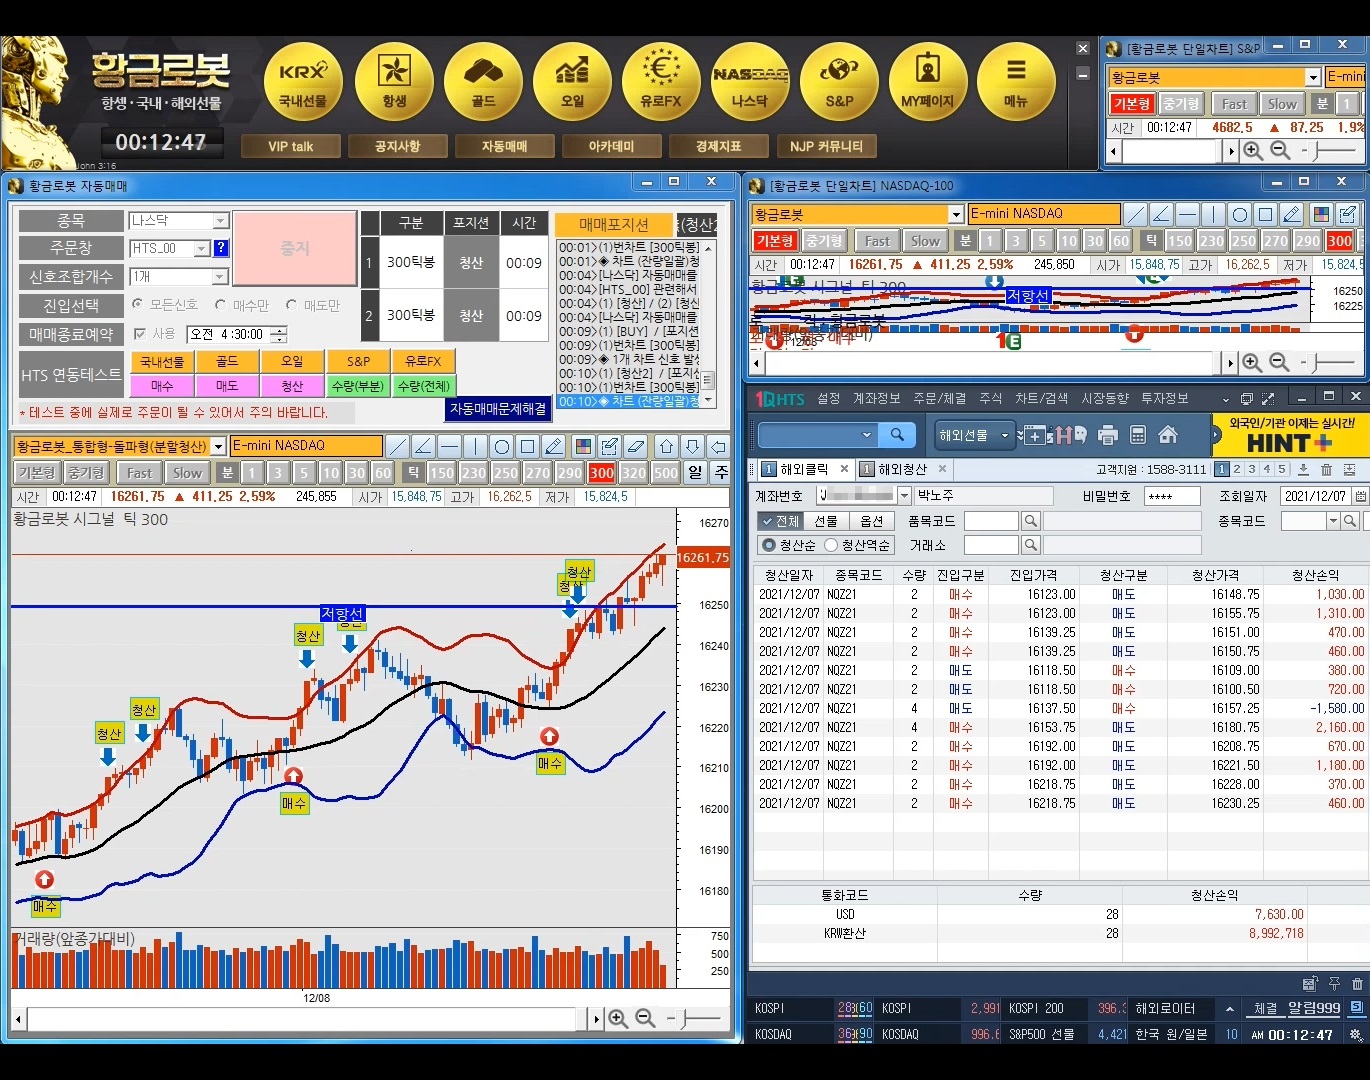Select the vertical line tool in main chart

pyautogui.click(x=476, y=446)
